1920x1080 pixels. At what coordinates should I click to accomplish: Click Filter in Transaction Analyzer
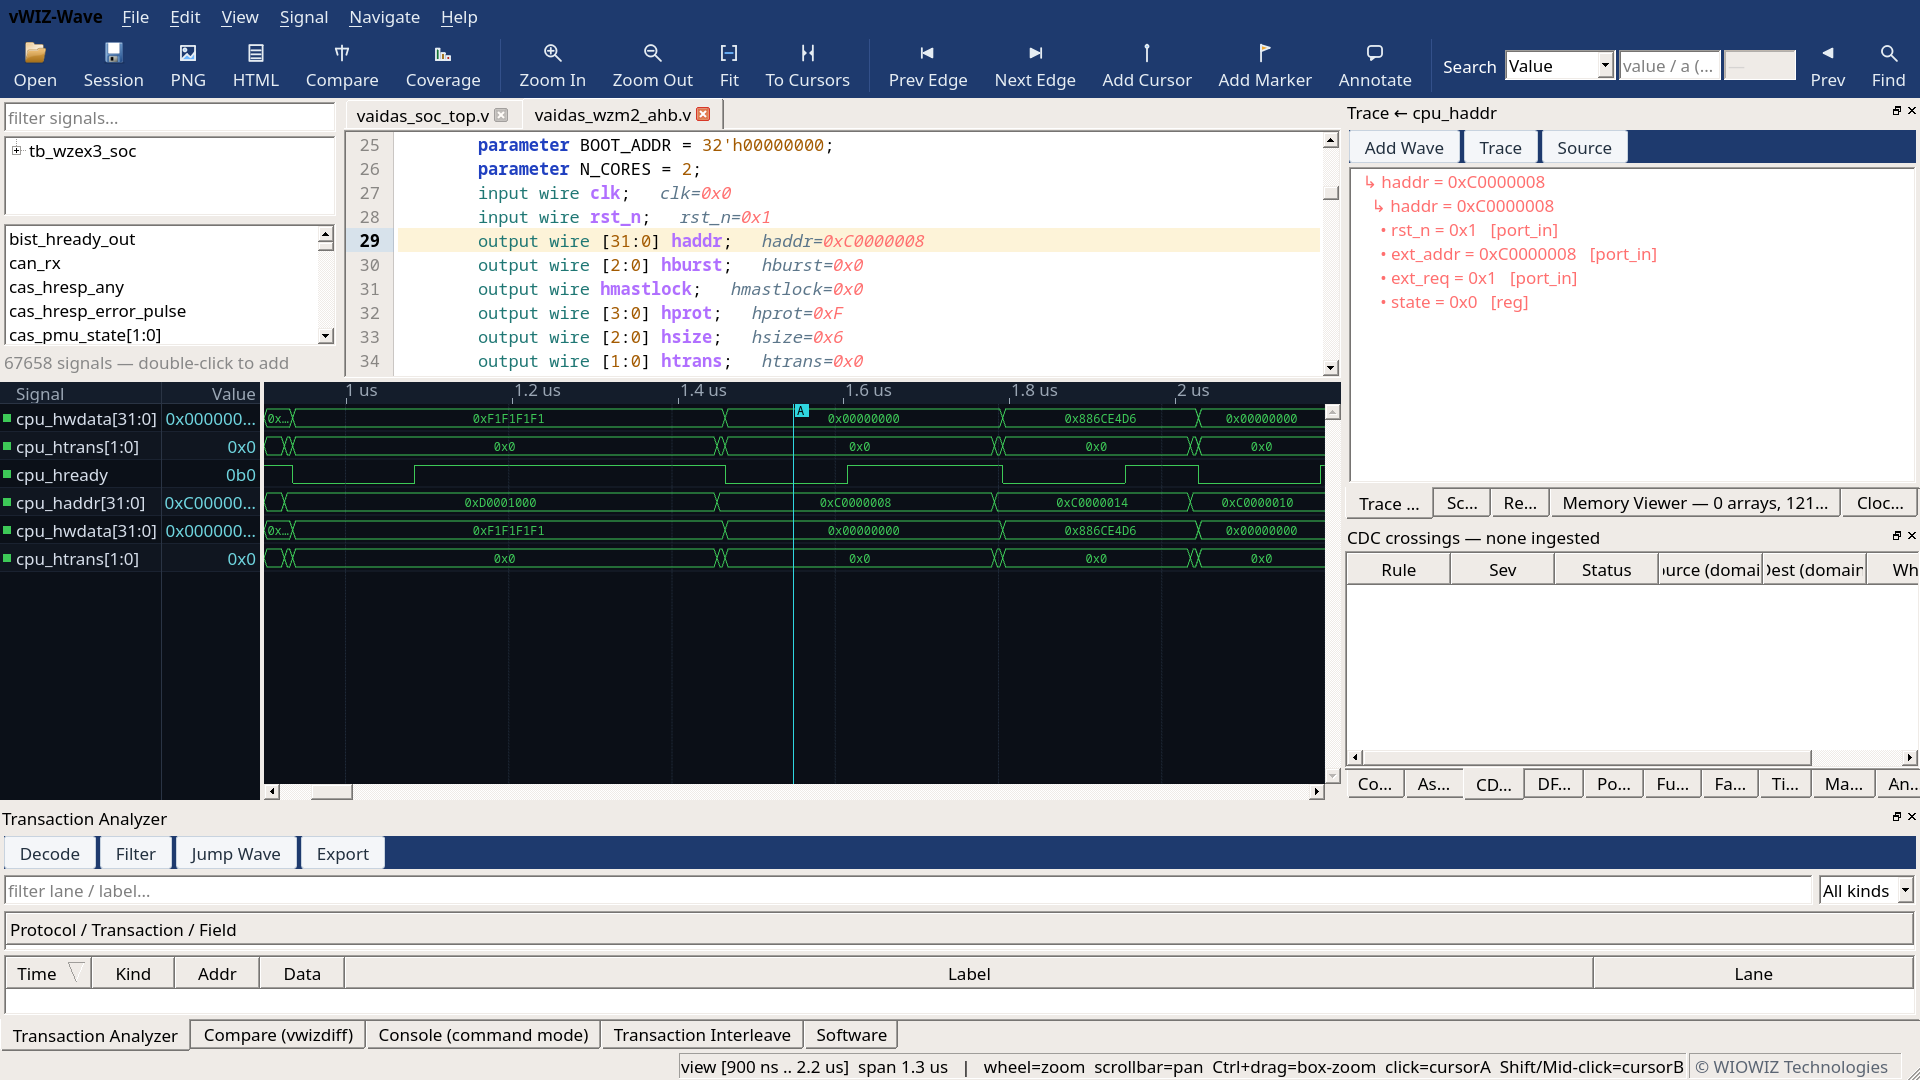point(136,854)
